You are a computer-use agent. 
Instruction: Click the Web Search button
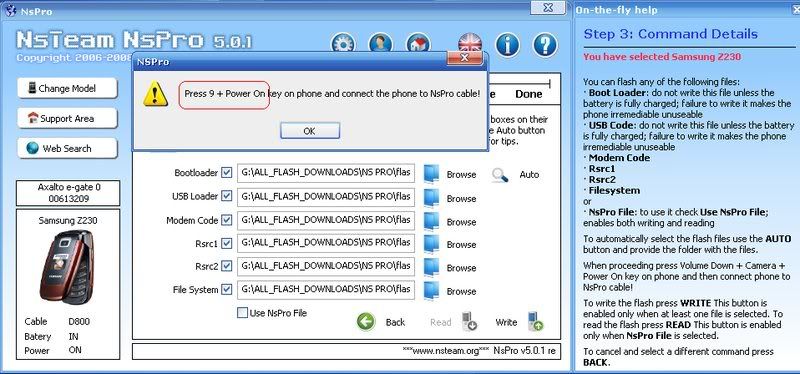[67, 148]
